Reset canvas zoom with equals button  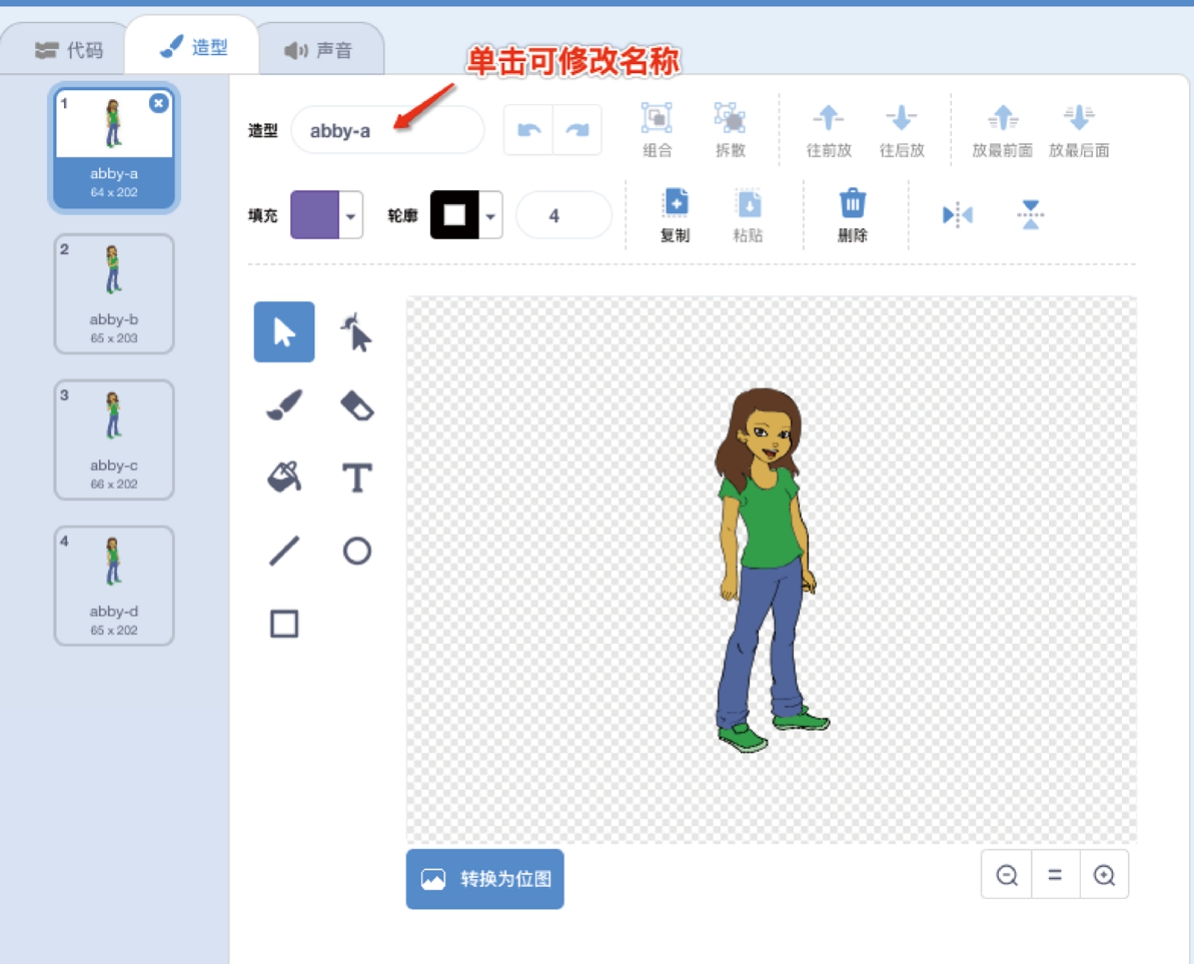1055,875
